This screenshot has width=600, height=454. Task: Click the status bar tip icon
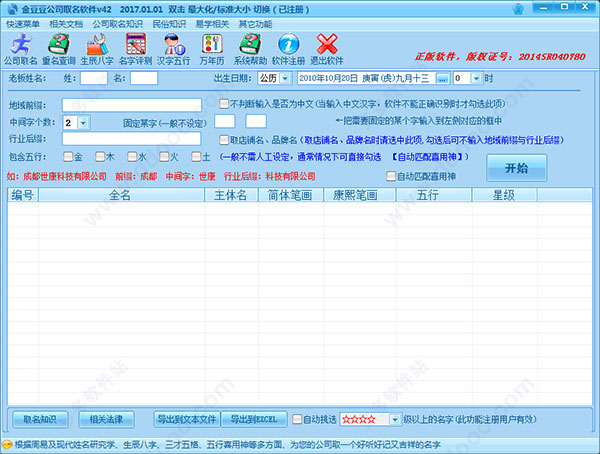[x=7, y=445]
